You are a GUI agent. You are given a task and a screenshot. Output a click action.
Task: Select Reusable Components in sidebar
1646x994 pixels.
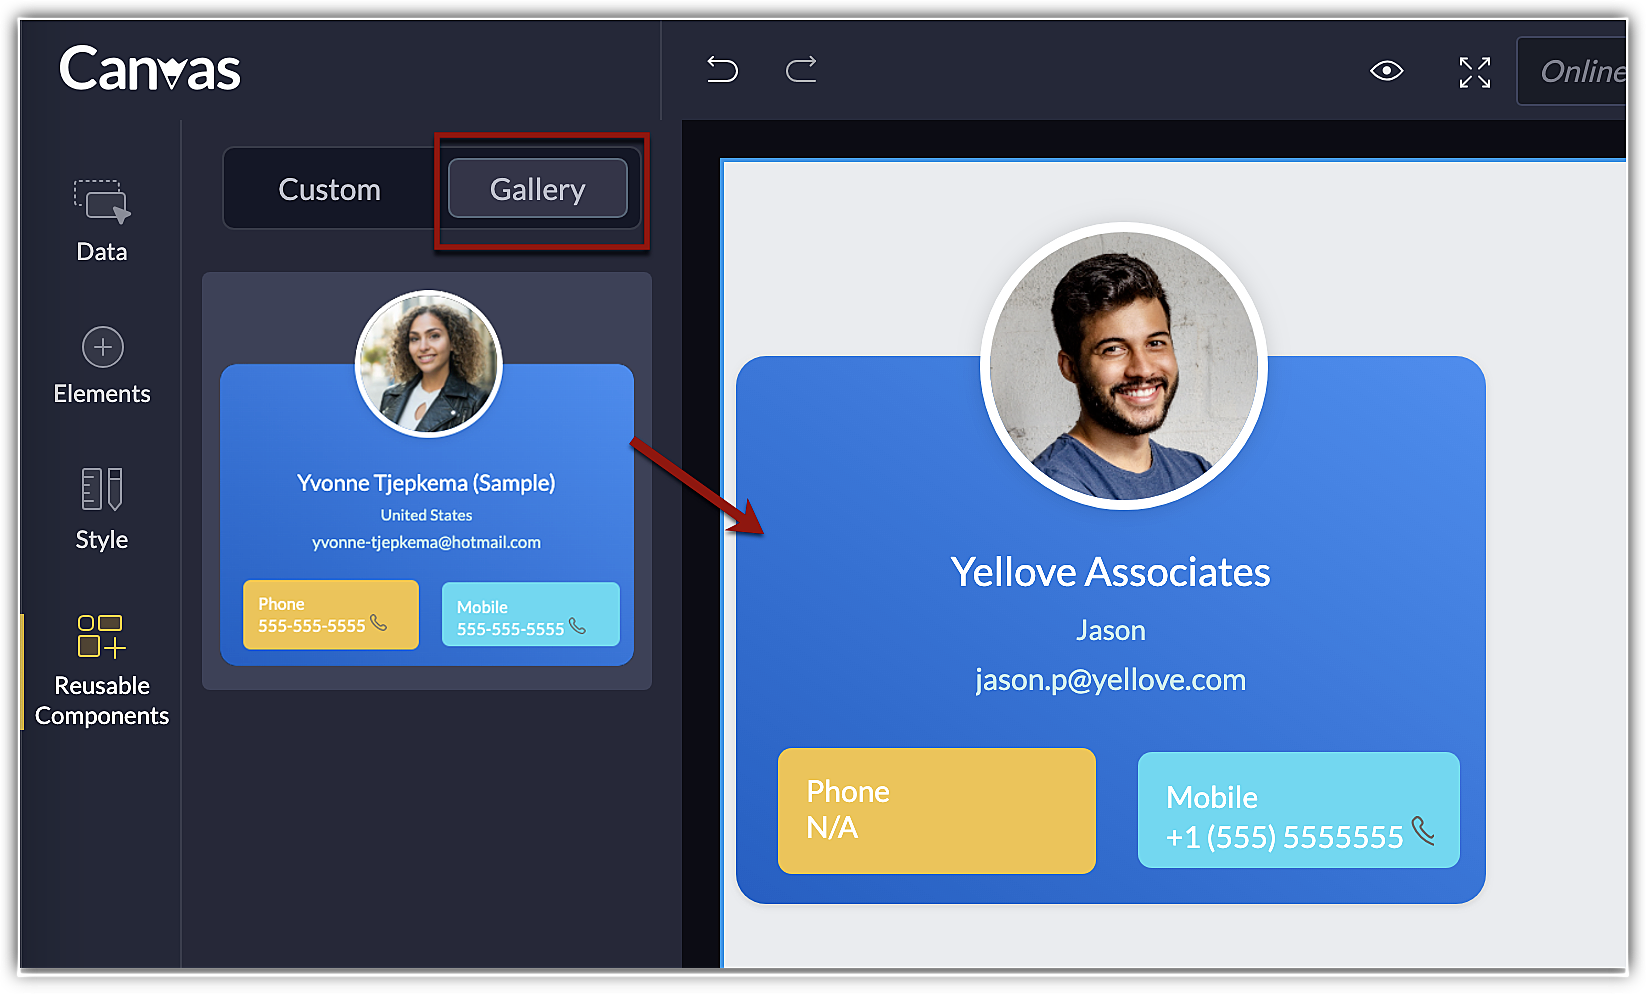pyautogui.click(x=102, y=671)
